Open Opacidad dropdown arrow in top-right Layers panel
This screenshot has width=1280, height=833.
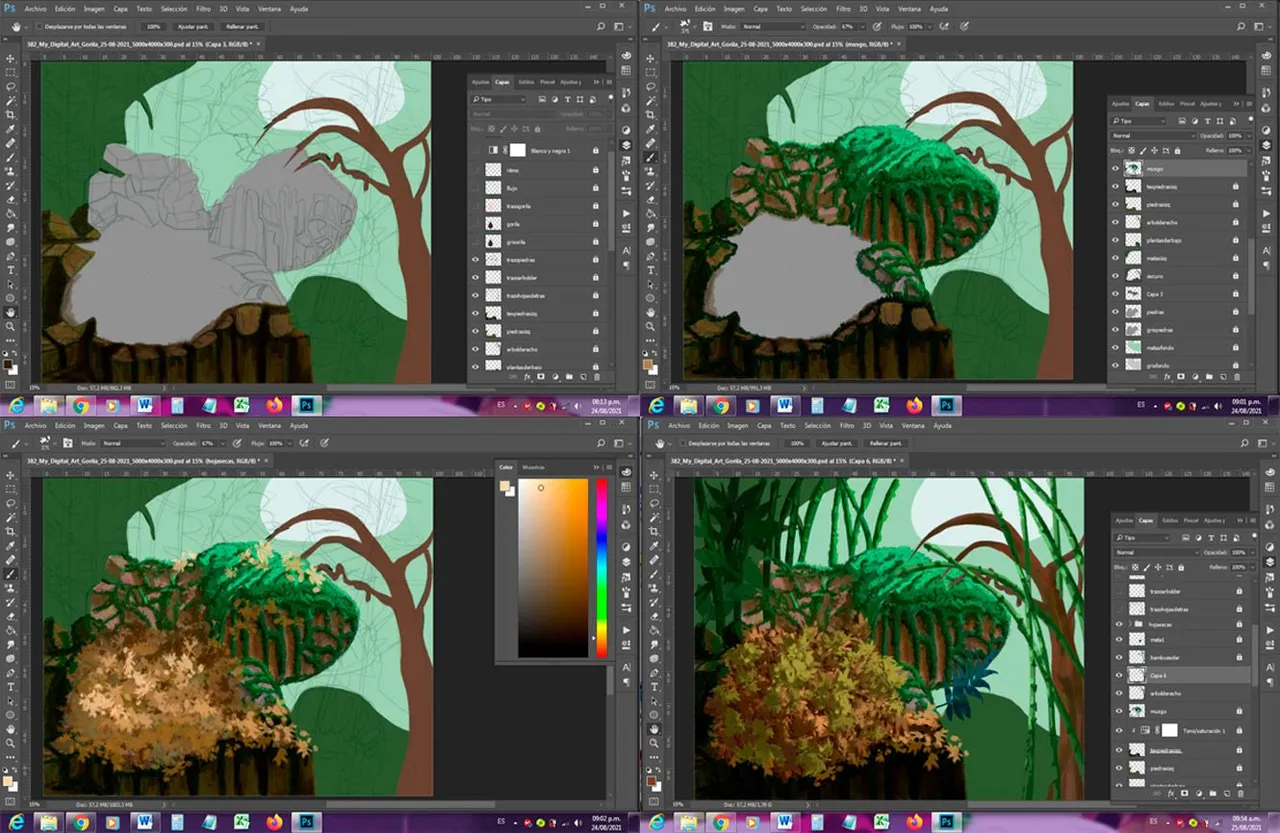click(1248, 135)
